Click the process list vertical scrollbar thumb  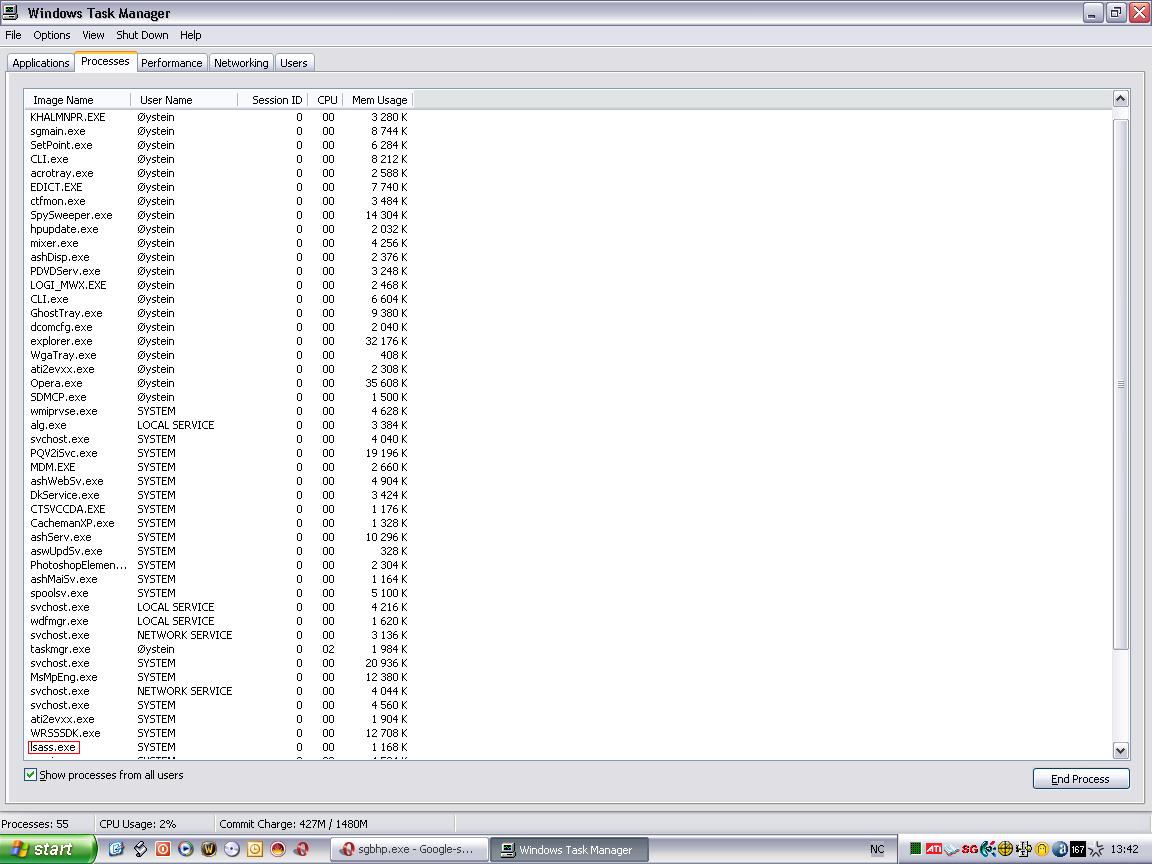pyautogui.click(x=1120, y=384)
